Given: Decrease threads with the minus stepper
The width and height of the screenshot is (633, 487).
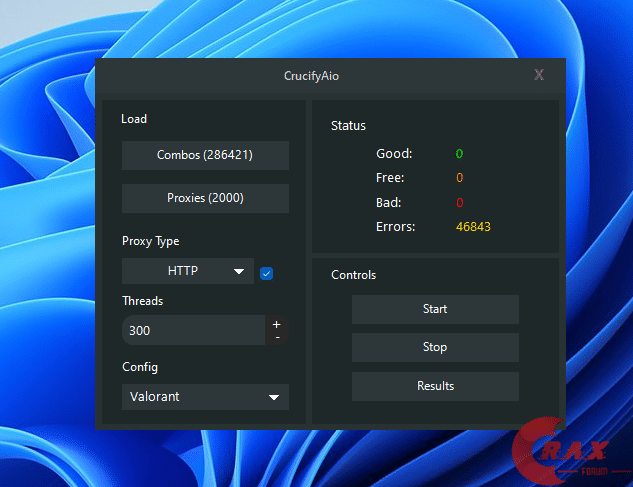Looking at the screenshot, I should click(x=277, y=337).
